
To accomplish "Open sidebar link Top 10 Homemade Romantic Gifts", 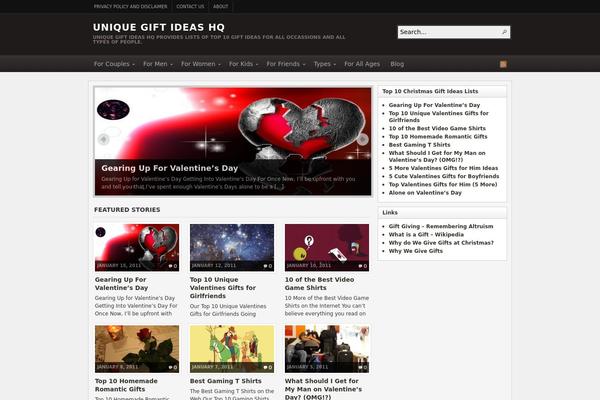I will pos(438,137).
